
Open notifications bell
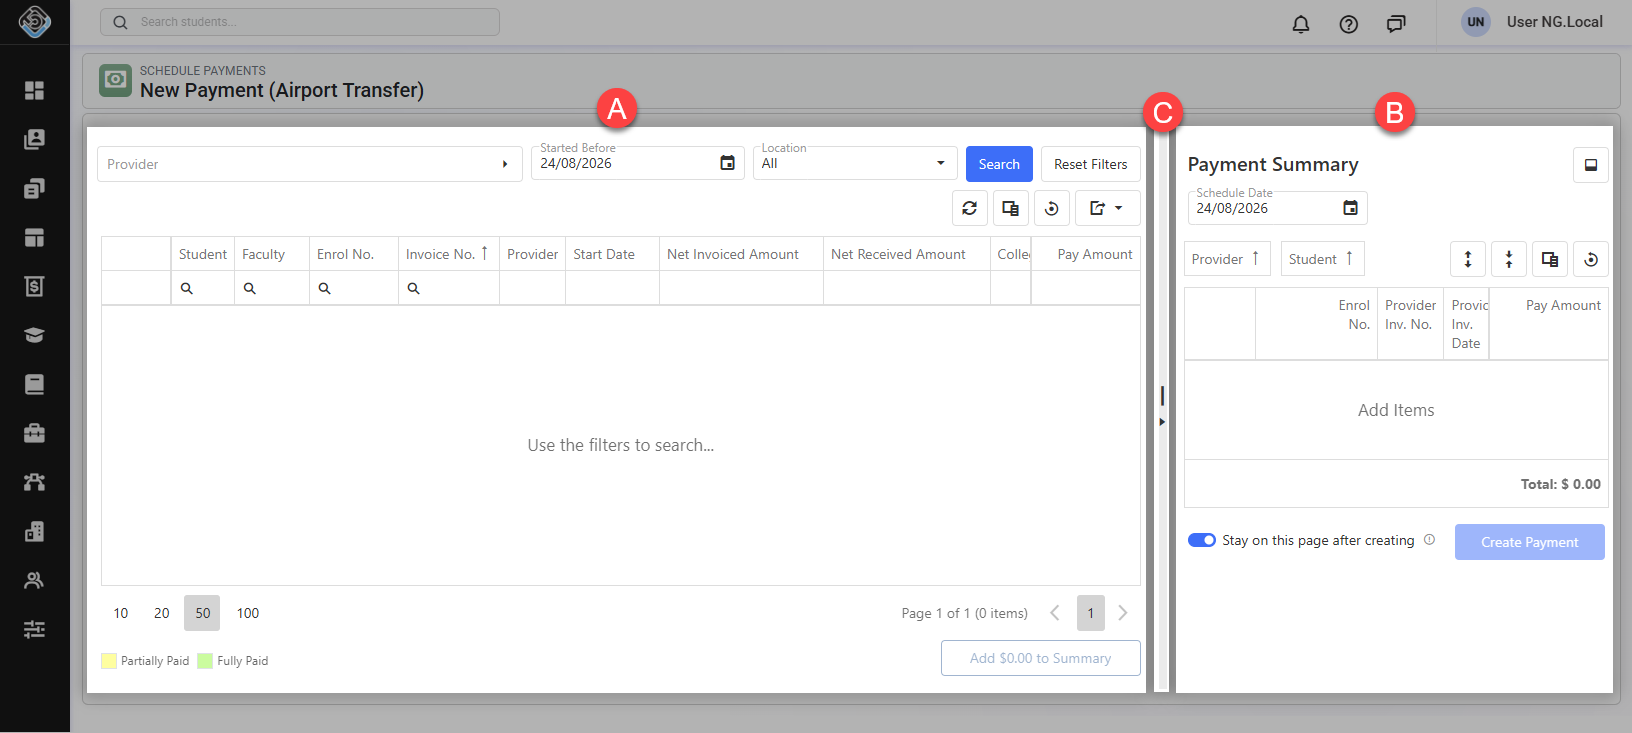coord(1301,24)
